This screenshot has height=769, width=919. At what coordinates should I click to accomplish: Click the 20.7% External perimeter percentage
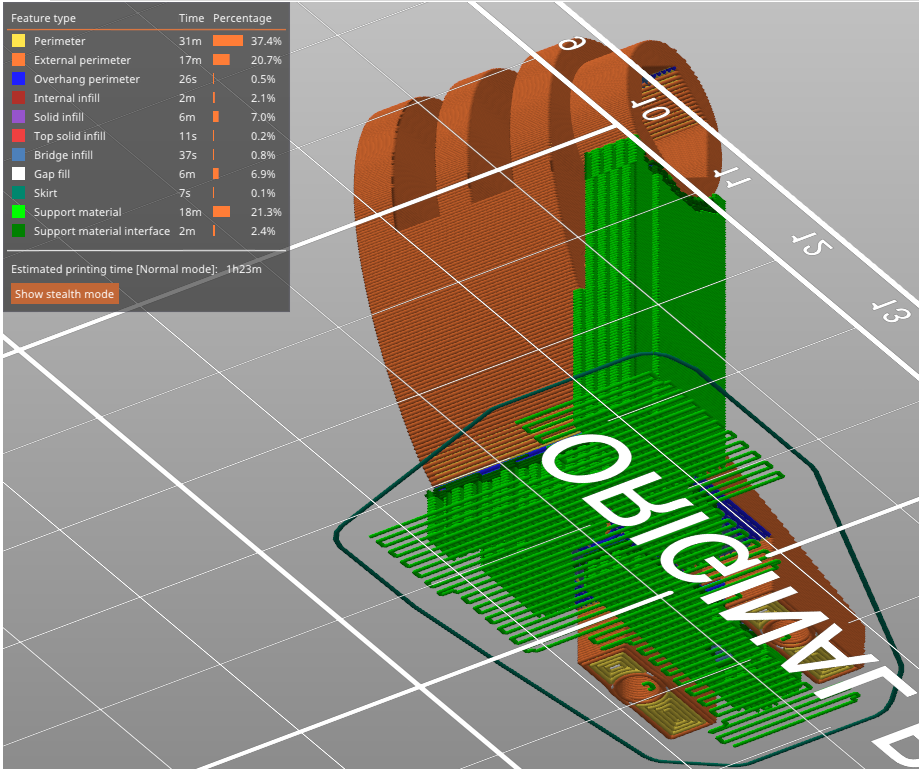(266, 60)
